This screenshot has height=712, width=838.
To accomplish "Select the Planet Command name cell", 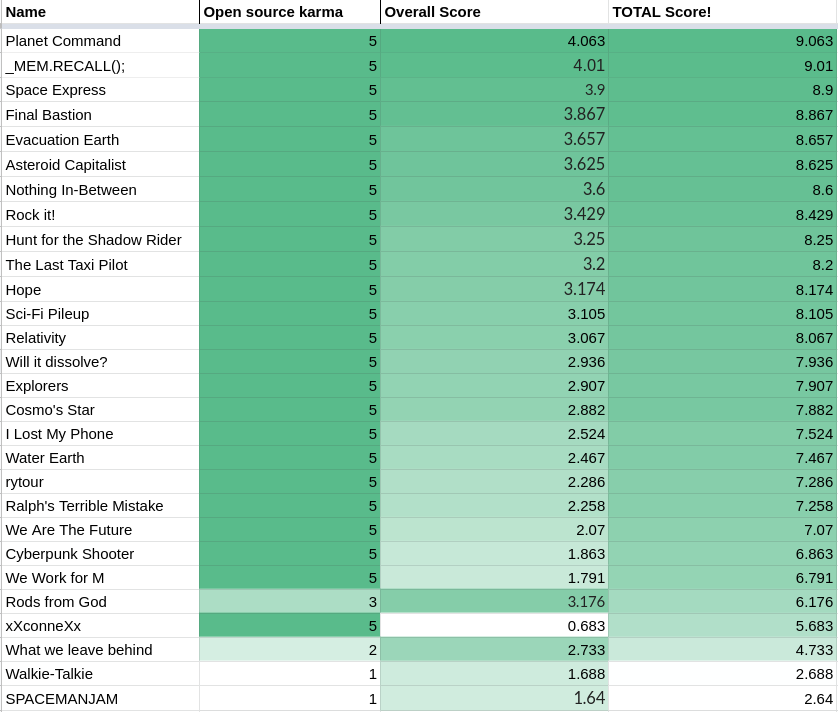I will [x=100, y=41].
